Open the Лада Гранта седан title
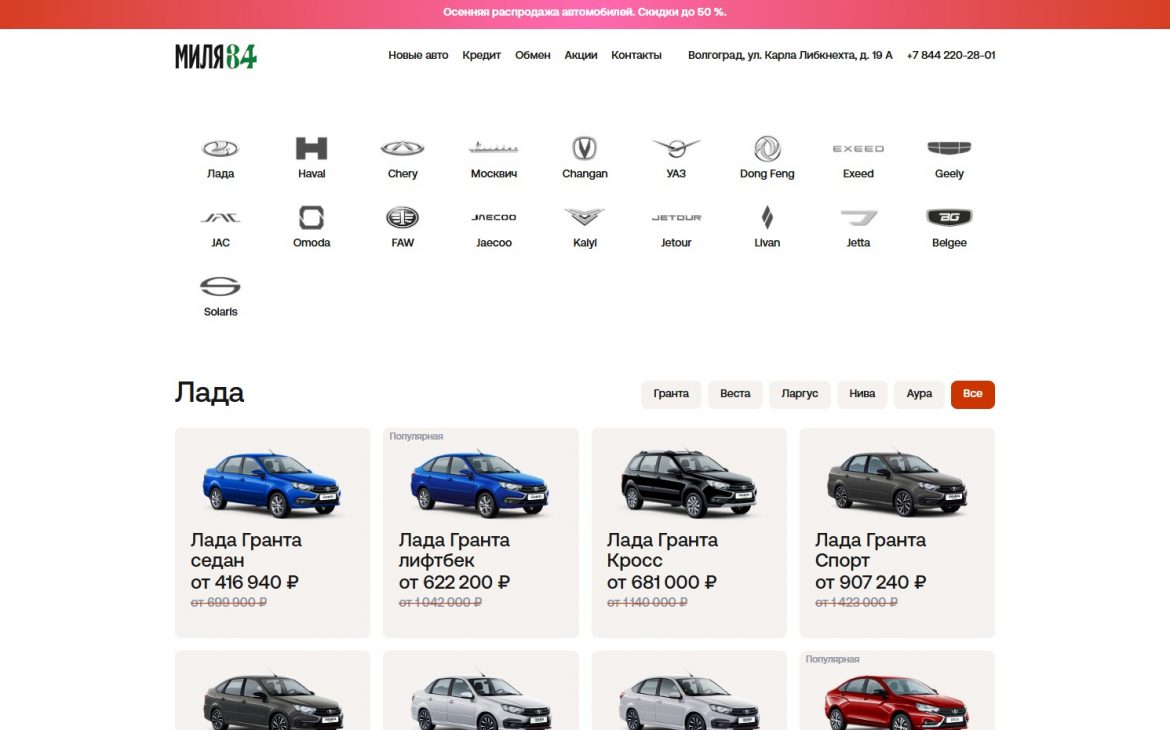The width and height of the screenshot is (1170, 730). pyautogui.click(x=246, y=550)
